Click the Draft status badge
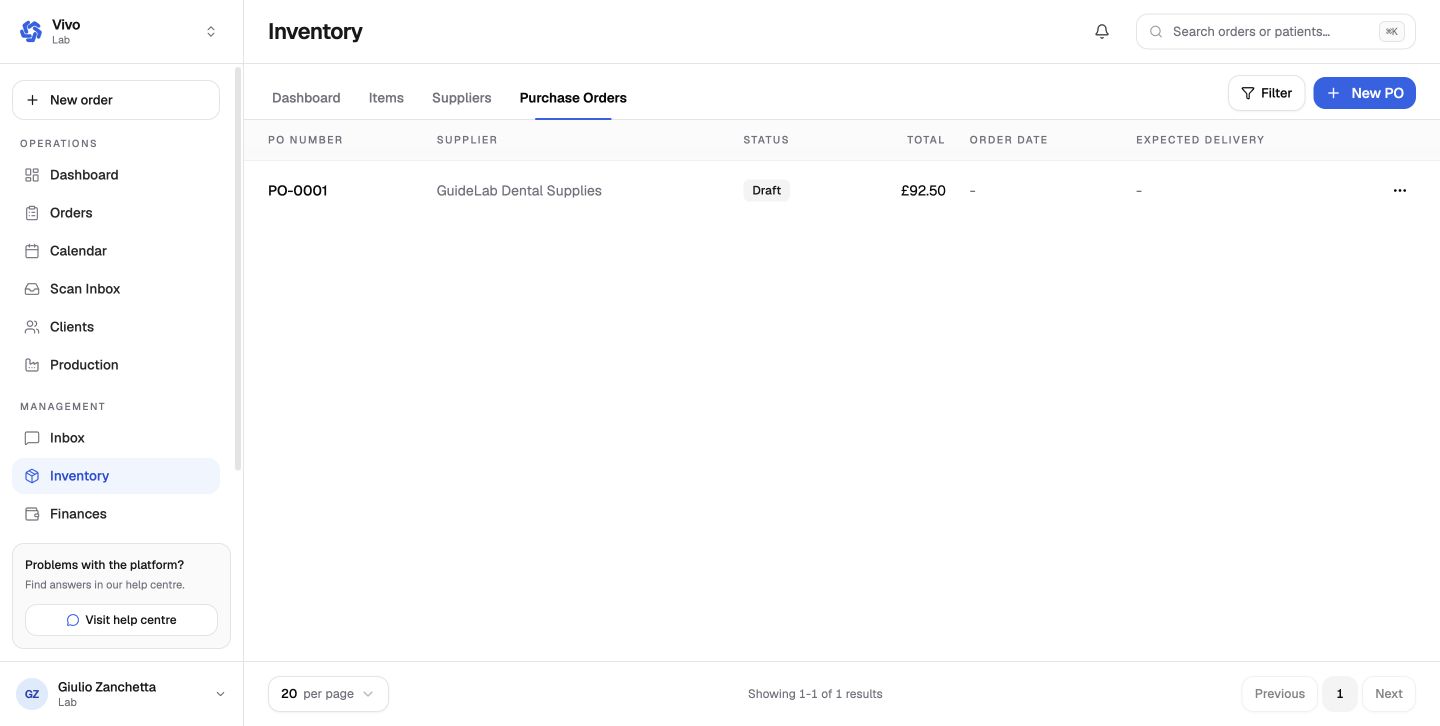 (x=767, y=191)
